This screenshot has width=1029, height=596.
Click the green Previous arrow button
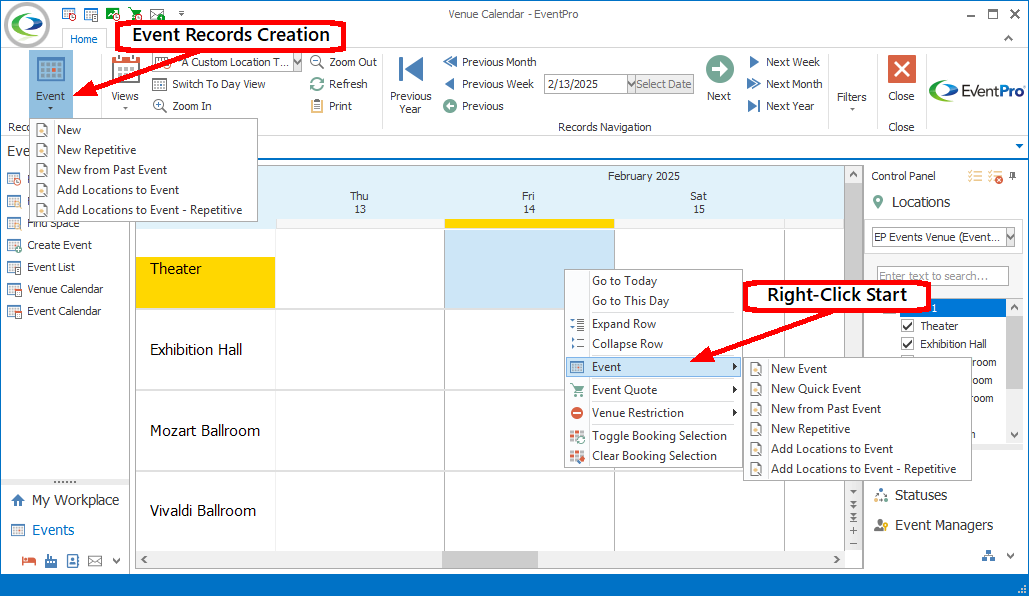click(473, 106)
